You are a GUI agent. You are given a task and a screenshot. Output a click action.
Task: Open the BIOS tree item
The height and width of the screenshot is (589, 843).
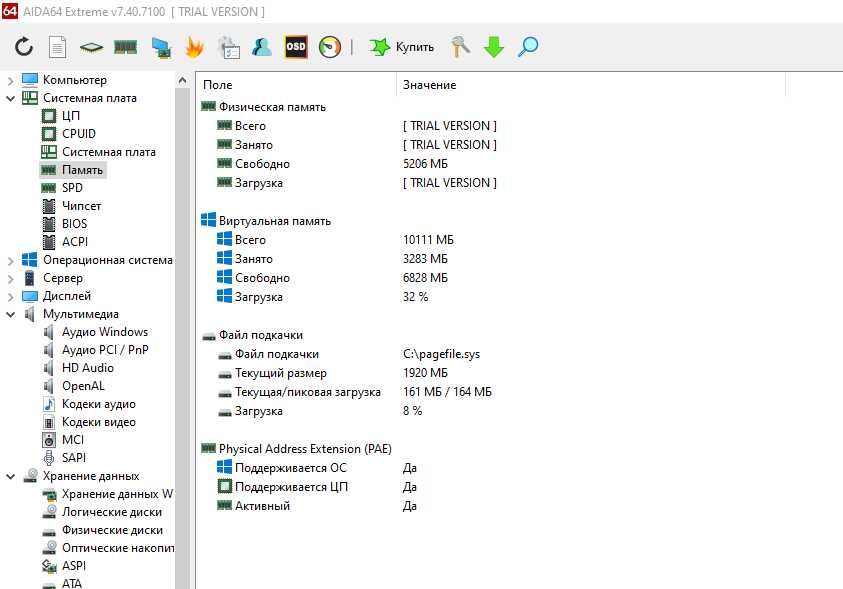74,224
